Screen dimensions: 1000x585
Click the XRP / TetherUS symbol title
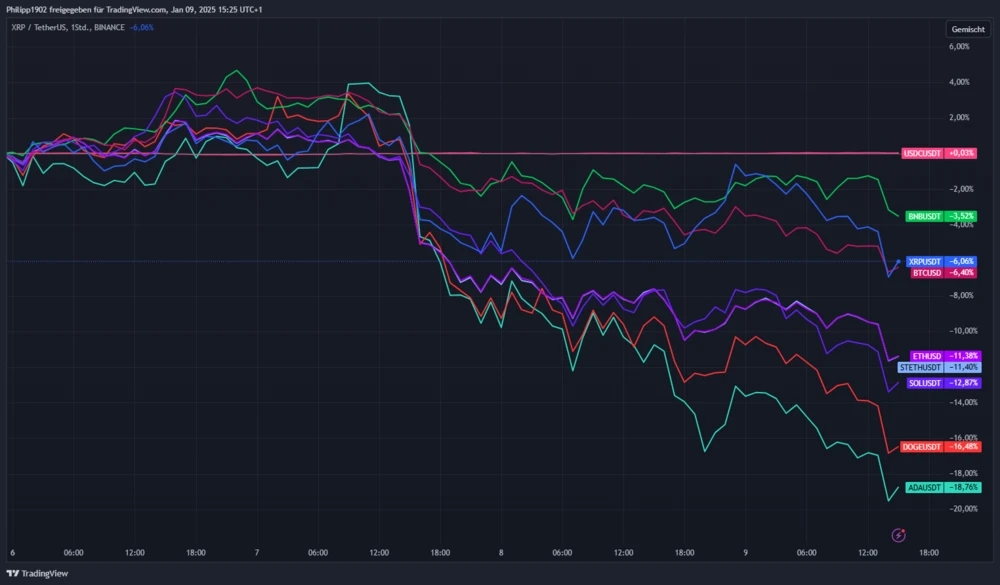(34, 27)
